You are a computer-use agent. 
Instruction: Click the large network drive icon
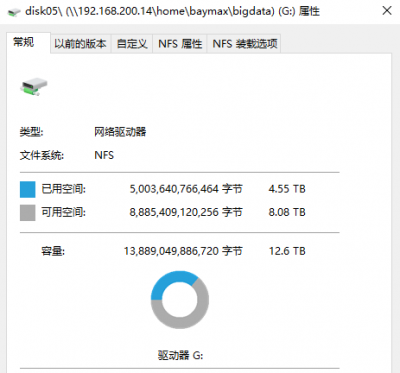tap(34, 87)
